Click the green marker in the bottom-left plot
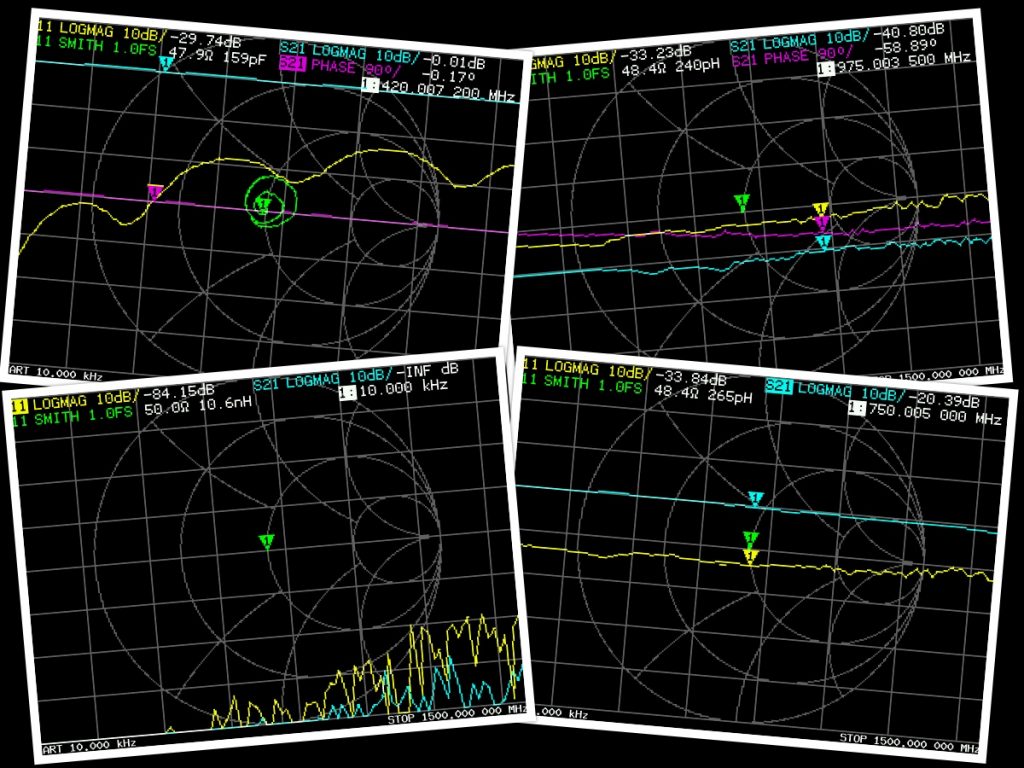Viewport: 1024px width, 768px height. [266, 541]
